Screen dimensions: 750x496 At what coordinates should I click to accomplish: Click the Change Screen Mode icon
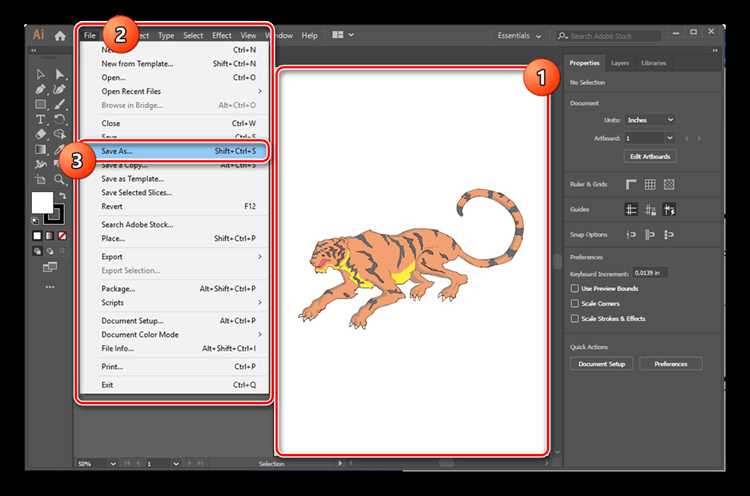[50, 267]
